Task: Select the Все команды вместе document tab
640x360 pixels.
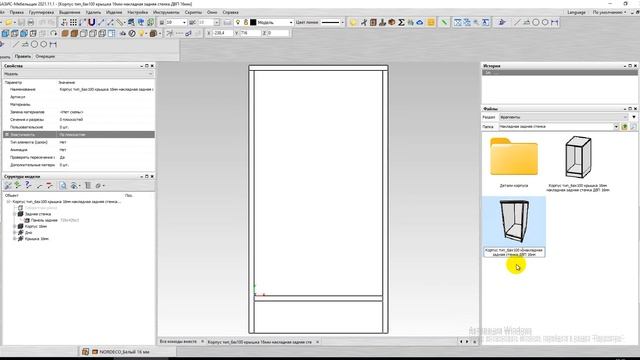Action: coord(178,342)
